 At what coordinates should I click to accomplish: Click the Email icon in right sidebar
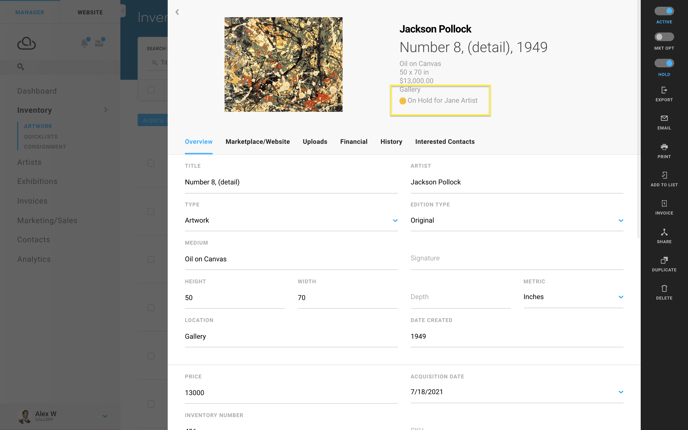tap(664, 118)
